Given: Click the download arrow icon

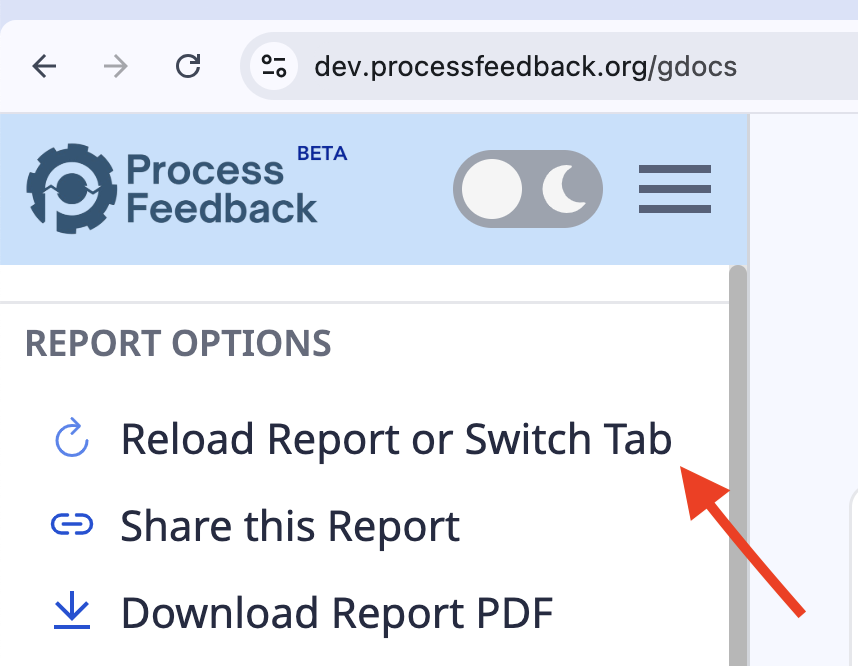Looking at the screenshot, I should coord(71,612).
